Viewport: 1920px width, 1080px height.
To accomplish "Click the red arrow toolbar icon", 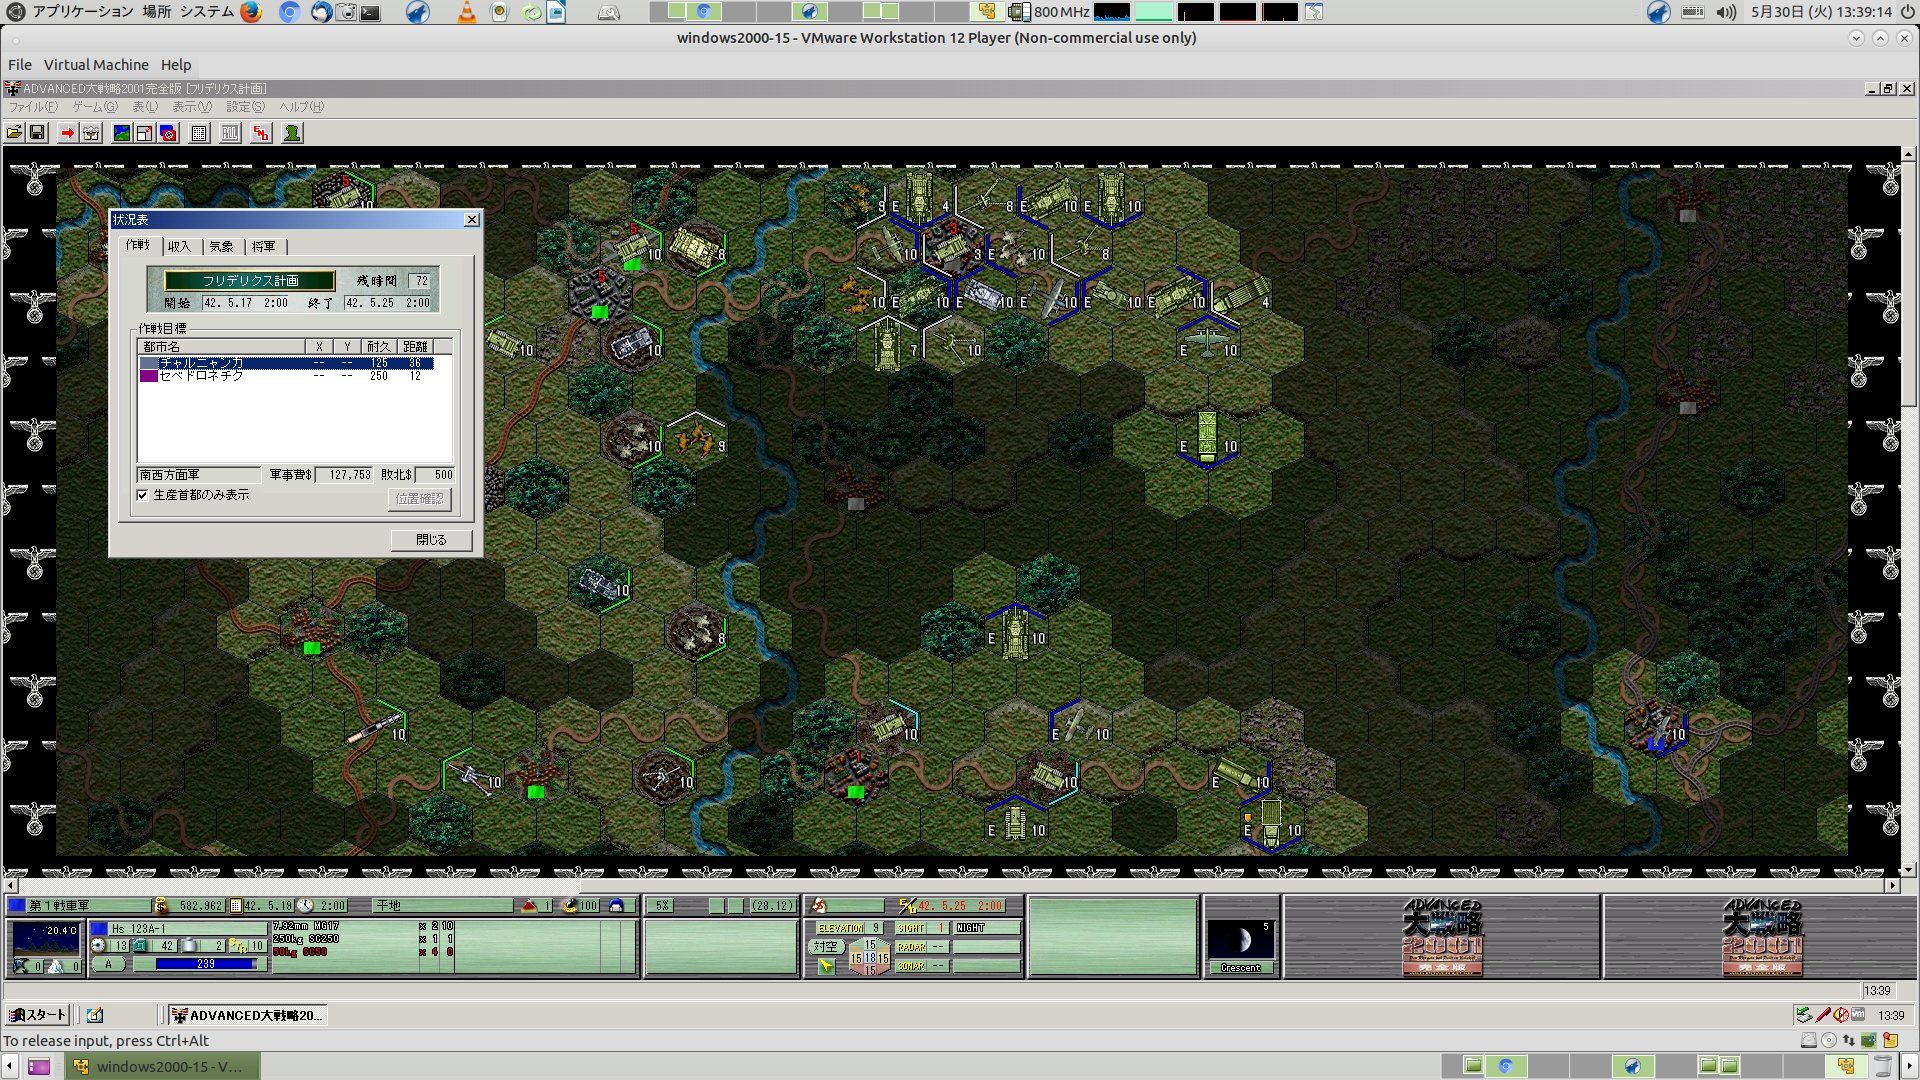I will 67,133.
